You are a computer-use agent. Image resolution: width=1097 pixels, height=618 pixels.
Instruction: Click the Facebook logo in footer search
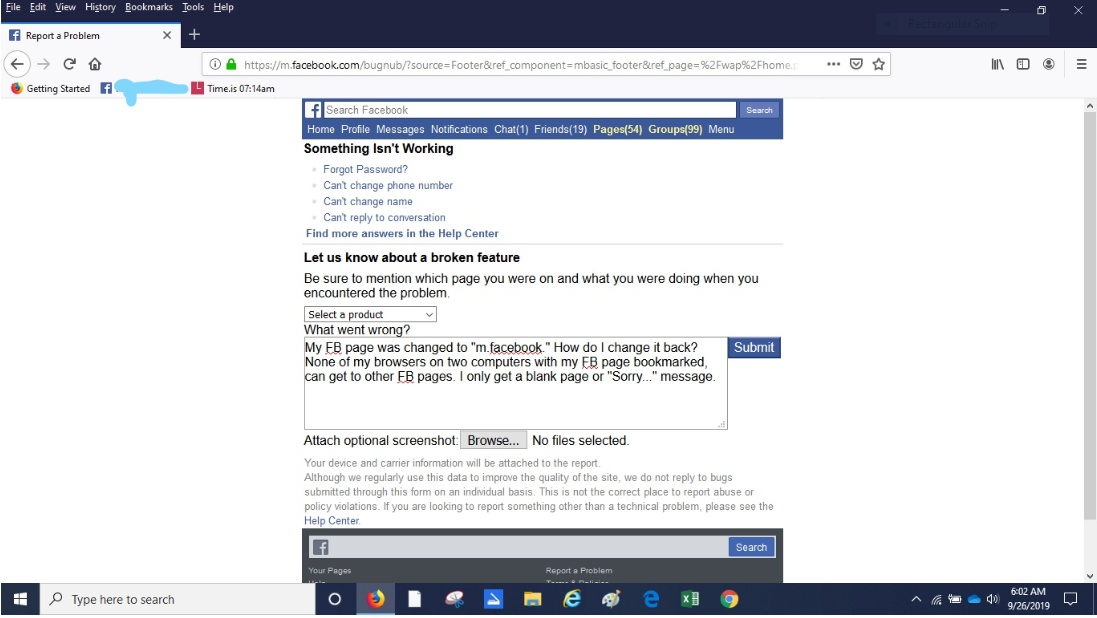point(320,547)
